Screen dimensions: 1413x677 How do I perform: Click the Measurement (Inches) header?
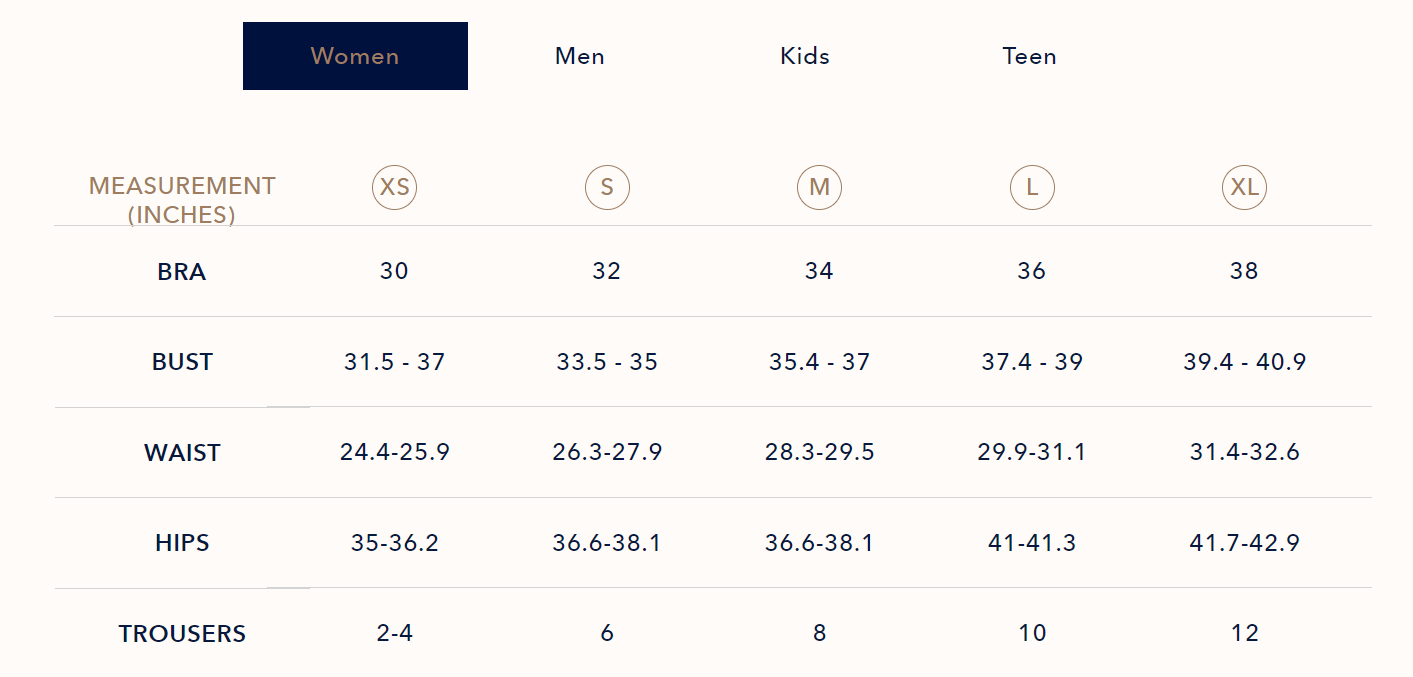(182, 200)
